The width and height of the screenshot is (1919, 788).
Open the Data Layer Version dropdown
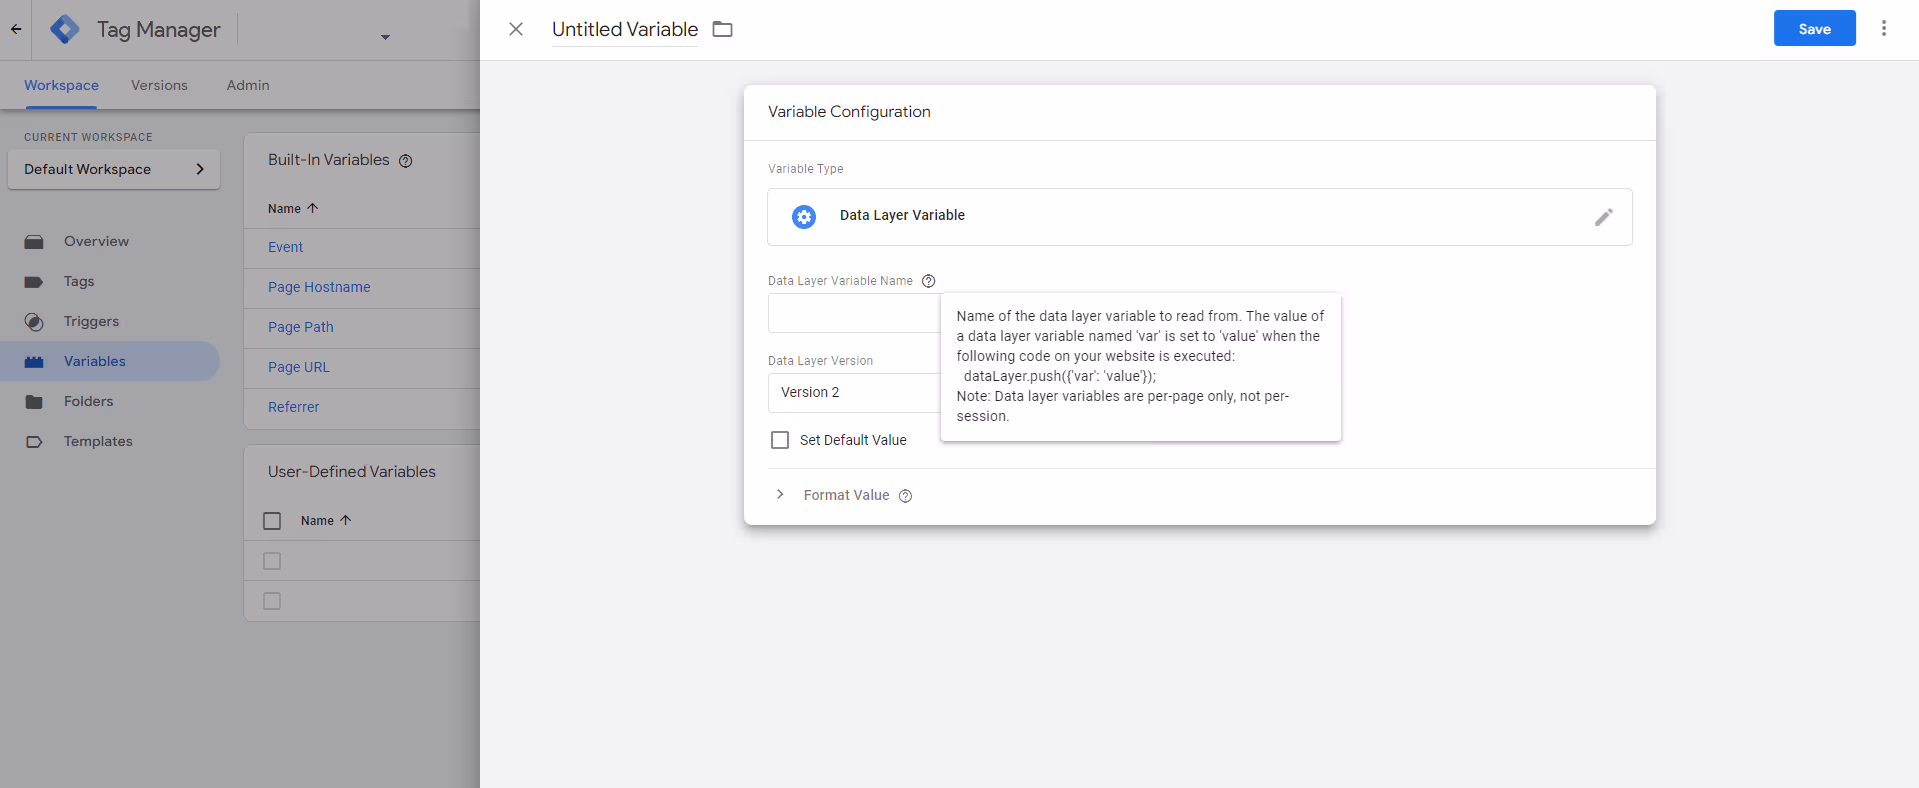(854, 393)
